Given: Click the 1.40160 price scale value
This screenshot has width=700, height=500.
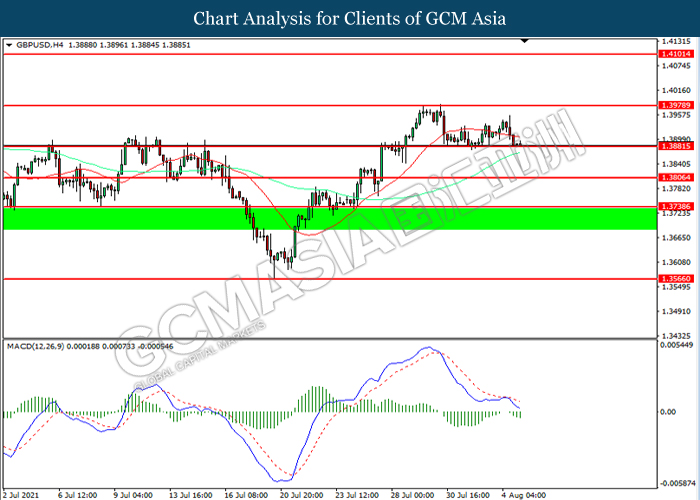Looking at the screenshot, I should (676, 91).
